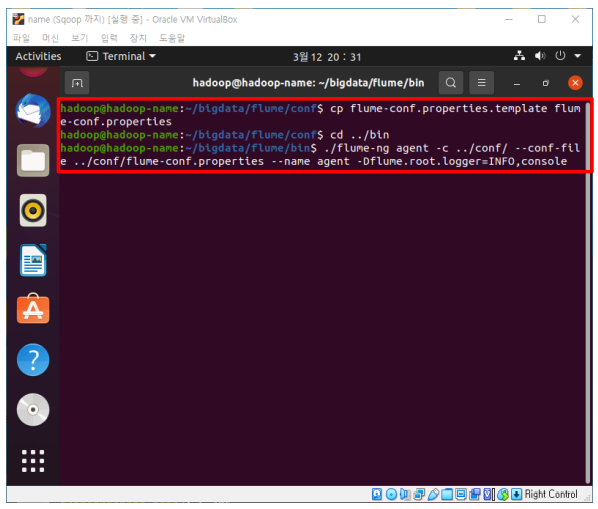Click the terminal title hadoop@hadoop-name

tap(308, 83)
